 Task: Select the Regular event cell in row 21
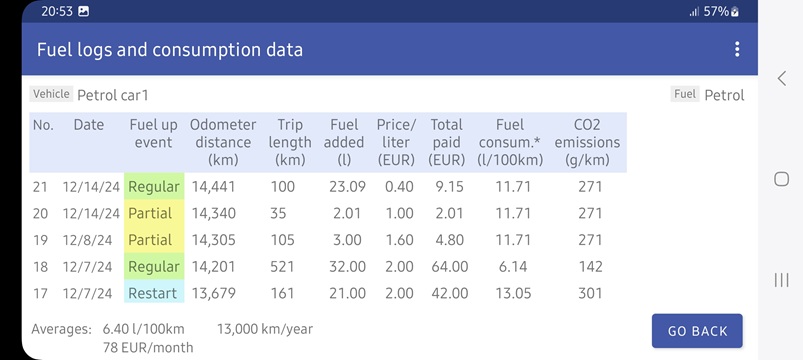154,186
